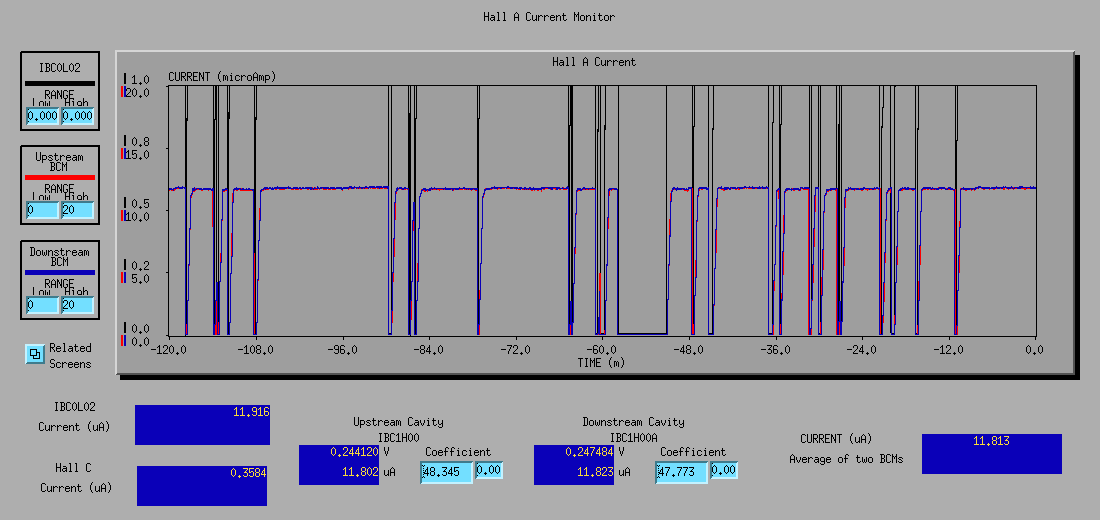Click the black IBCOLO2 legend color bar
Viewport: 1100px width, 520px height.
(60, 83)
